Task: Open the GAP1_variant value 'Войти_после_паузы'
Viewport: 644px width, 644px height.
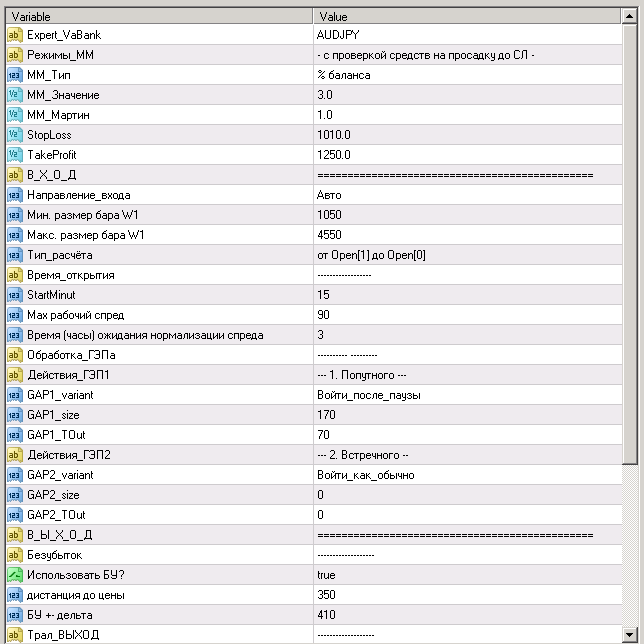Action: tap(468, 395)
